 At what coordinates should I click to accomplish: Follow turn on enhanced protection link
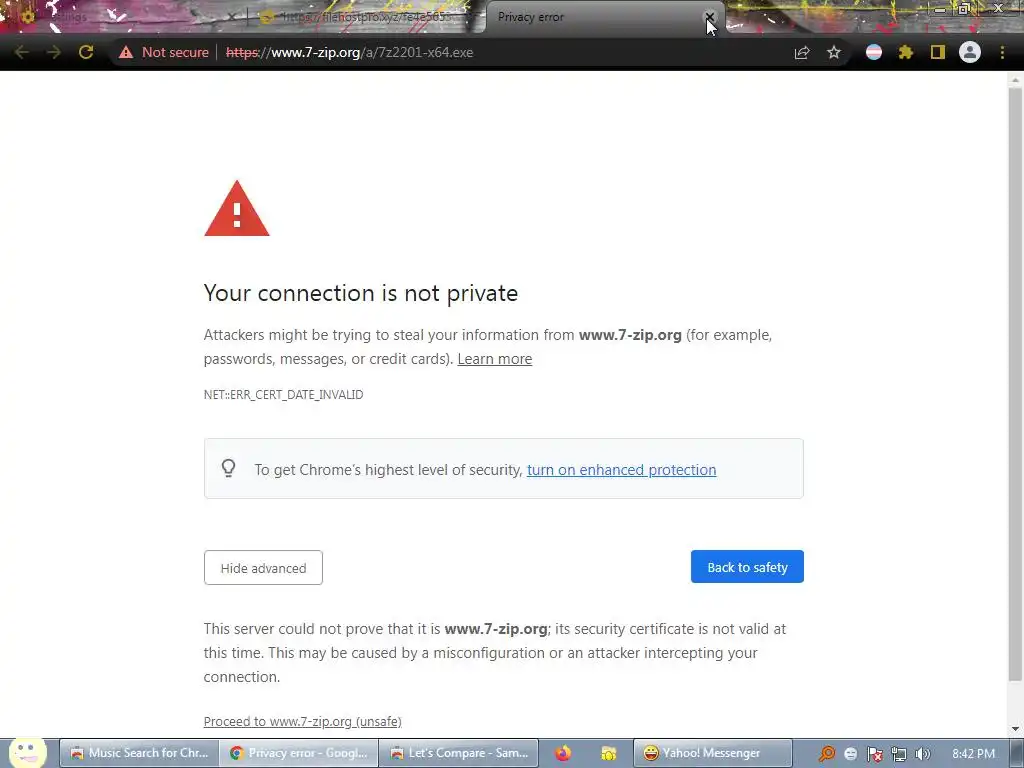621,470
